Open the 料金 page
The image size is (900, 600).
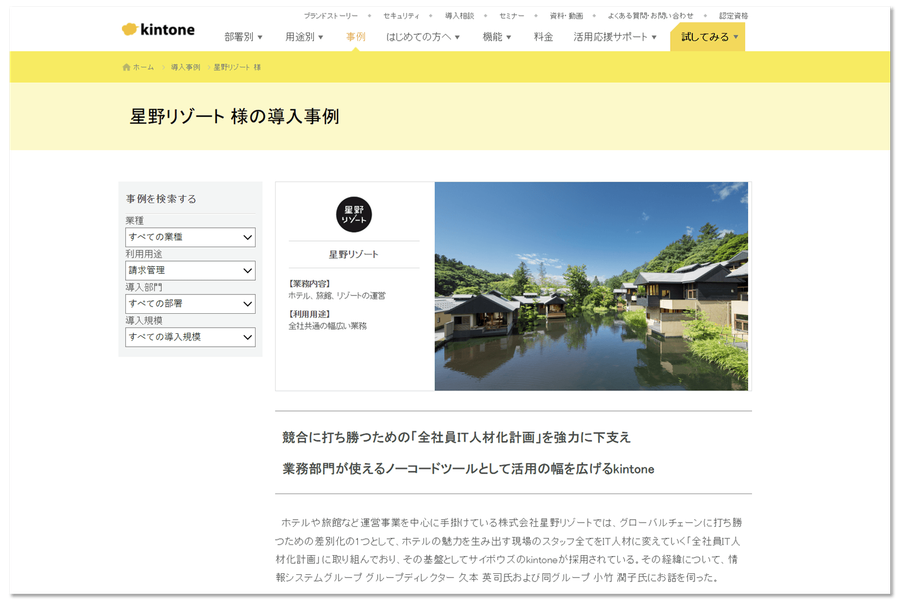pyautogui.click(x=543, y=37)
